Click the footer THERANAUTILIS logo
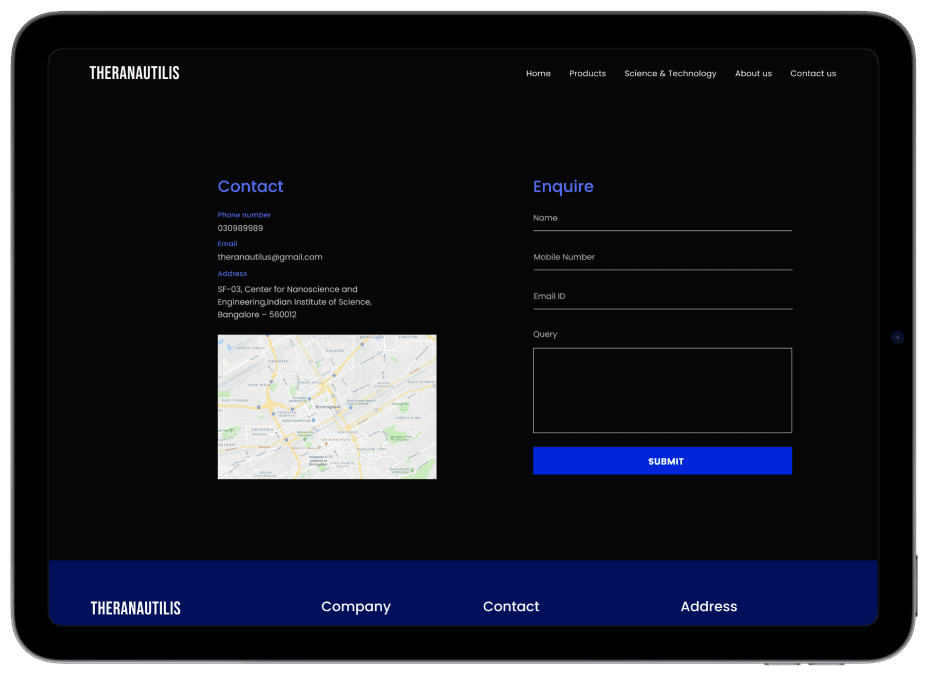927x674 pixels. [135, 608]
